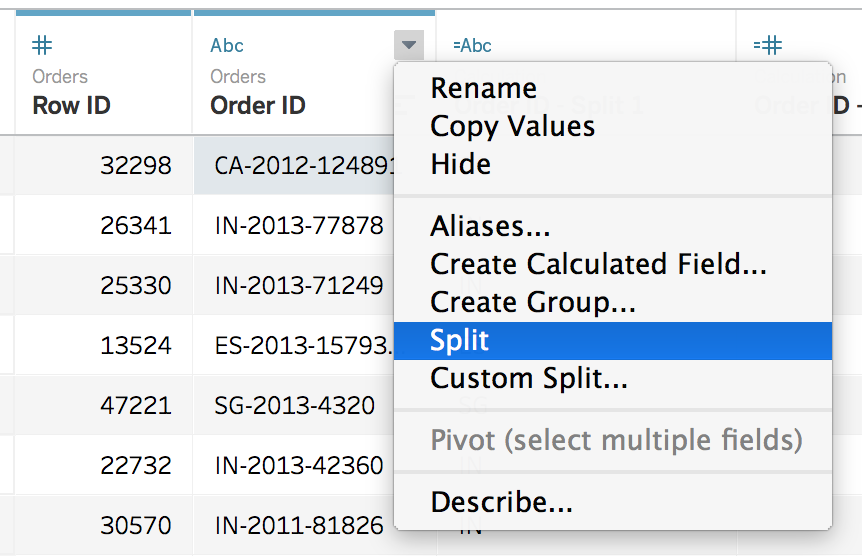
Task: Open the Aliases... dialog
Action: tap(490, 227)
